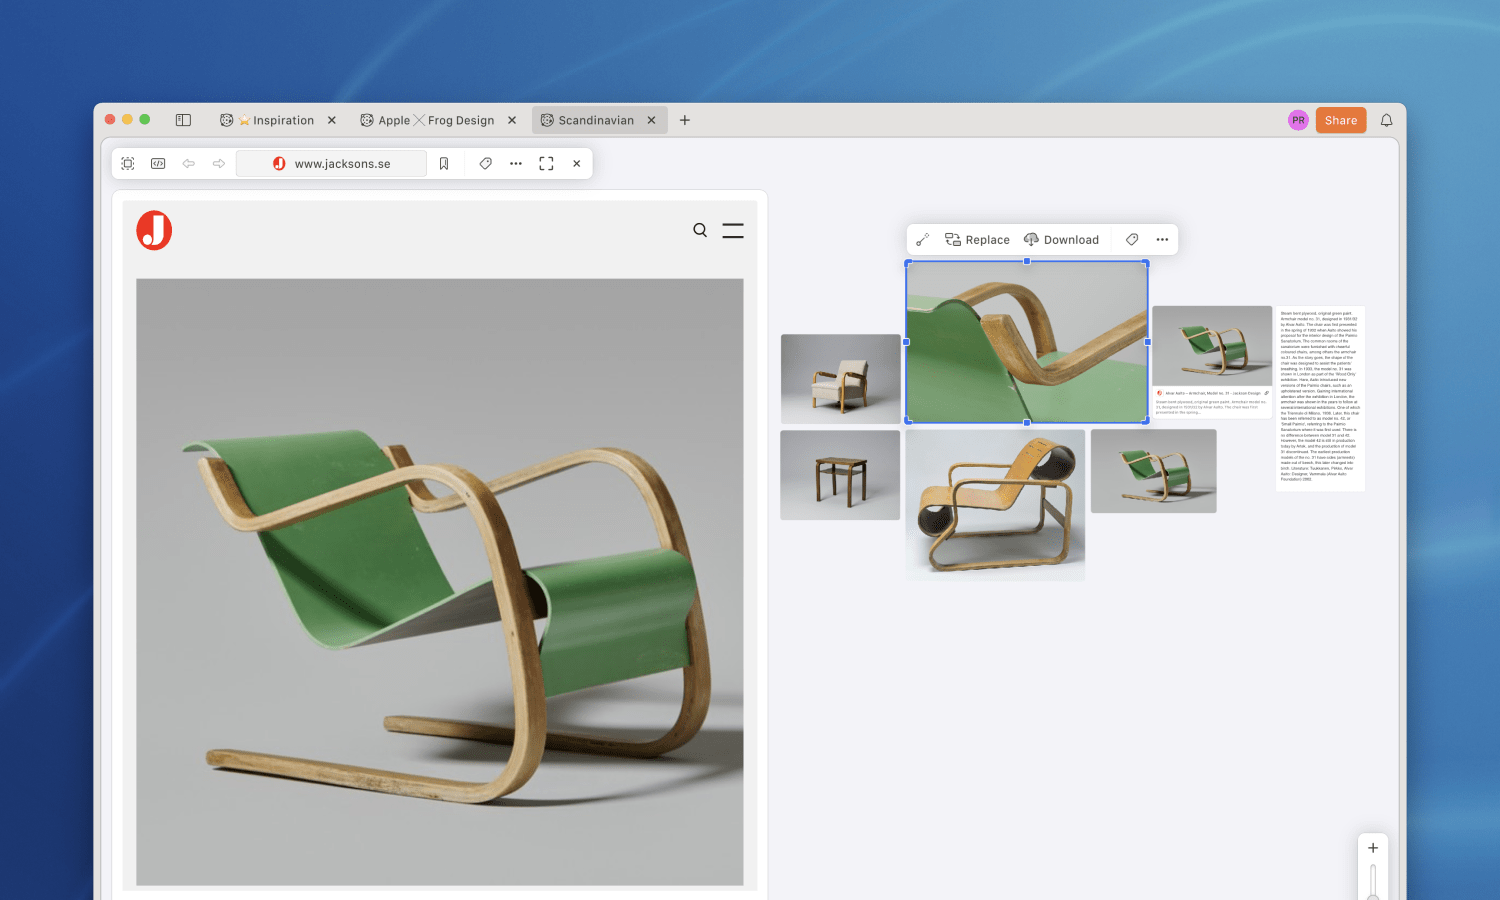Select the cropped green chair close-up image
The width and height of the screenshot is (1500, 900).
(x=1027, y=342)
